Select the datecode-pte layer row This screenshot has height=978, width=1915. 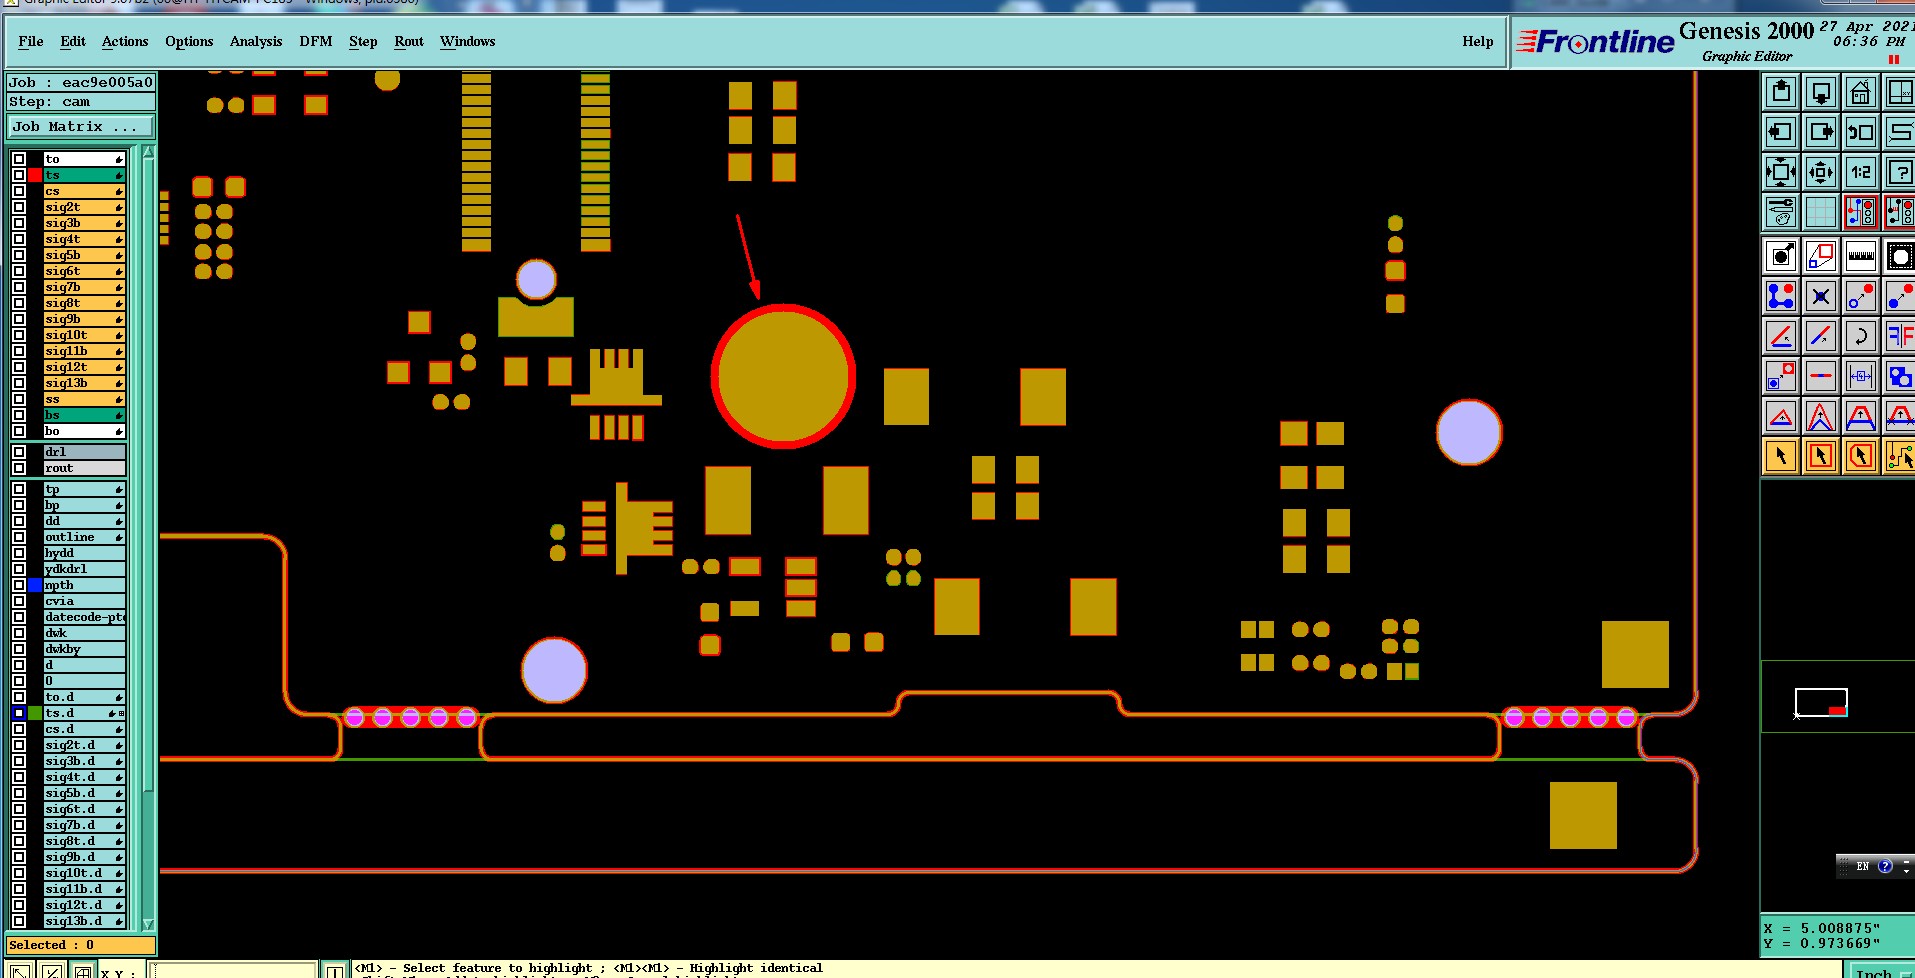click(85, 617)
